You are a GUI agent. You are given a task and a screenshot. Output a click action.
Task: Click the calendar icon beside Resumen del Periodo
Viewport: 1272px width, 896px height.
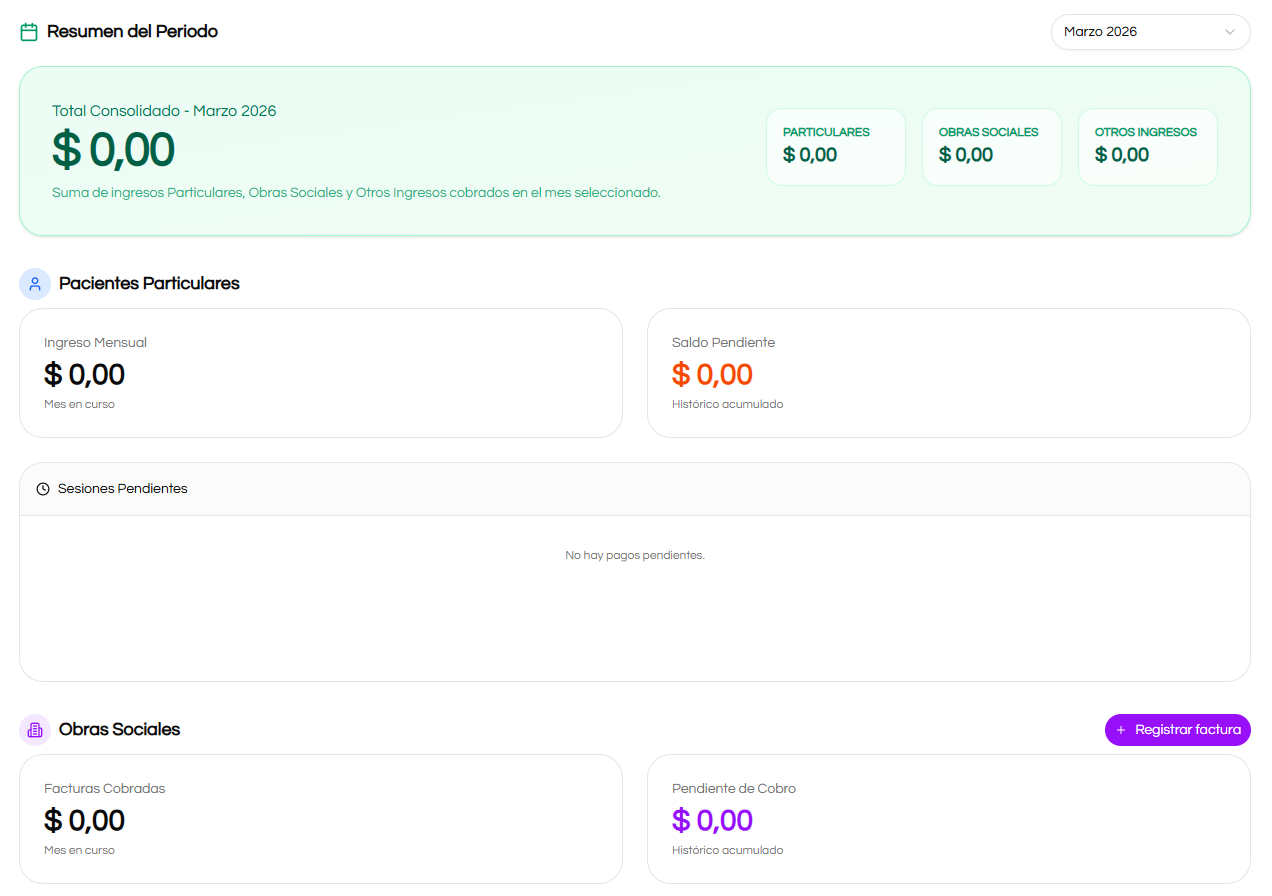(x=29, y=32)
